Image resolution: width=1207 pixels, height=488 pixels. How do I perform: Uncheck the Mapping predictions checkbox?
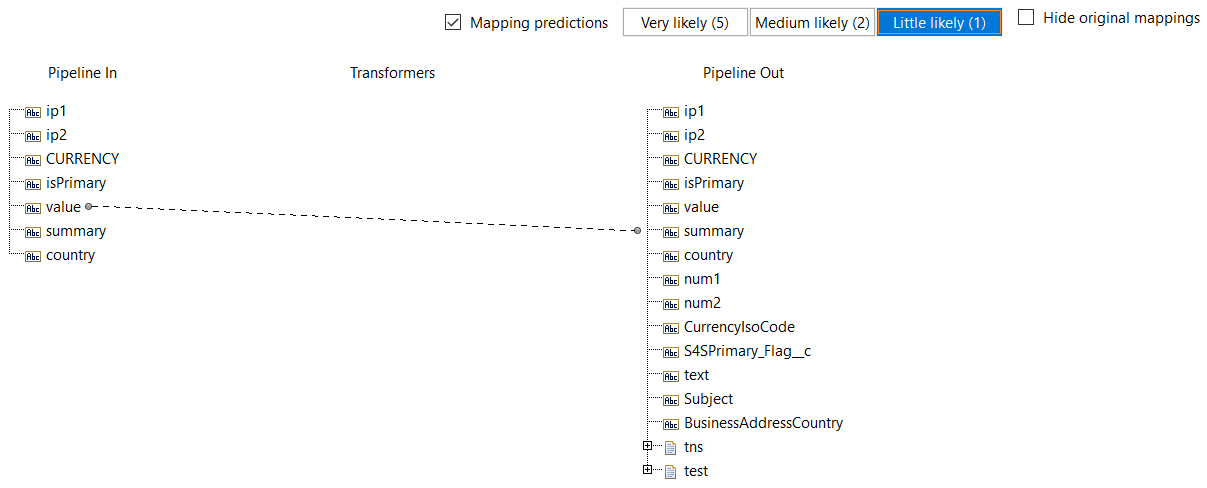click(453, 23)
